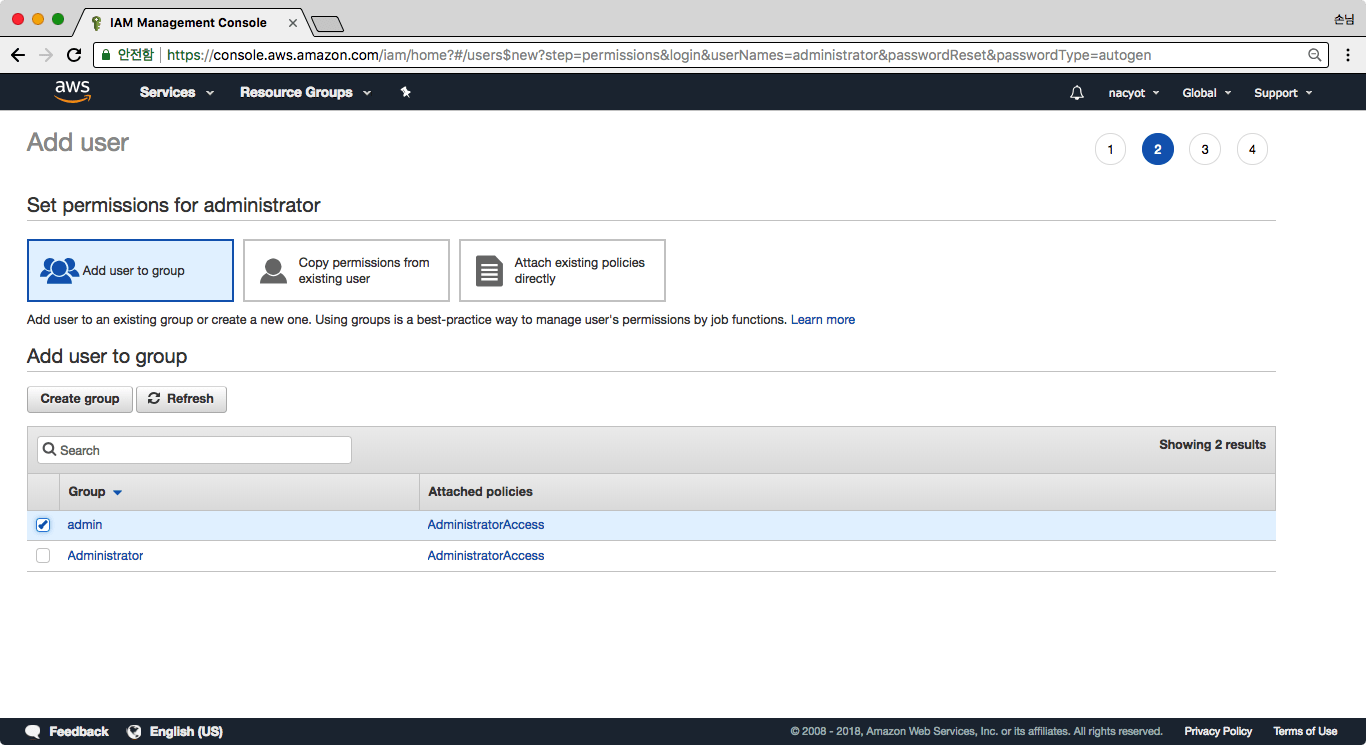
Task: Open the Terms of Use link
Action: click(1305, 731)
